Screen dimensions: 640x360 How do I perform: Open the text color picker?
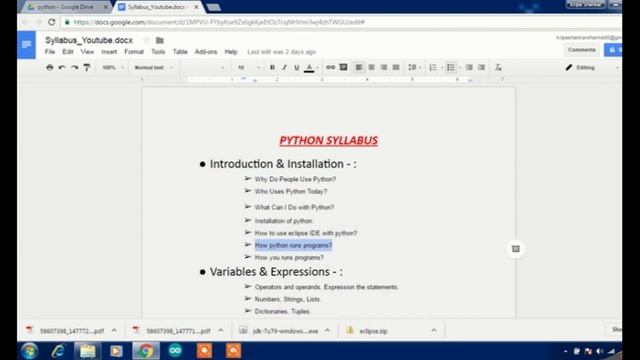click(x=309, y=68)
